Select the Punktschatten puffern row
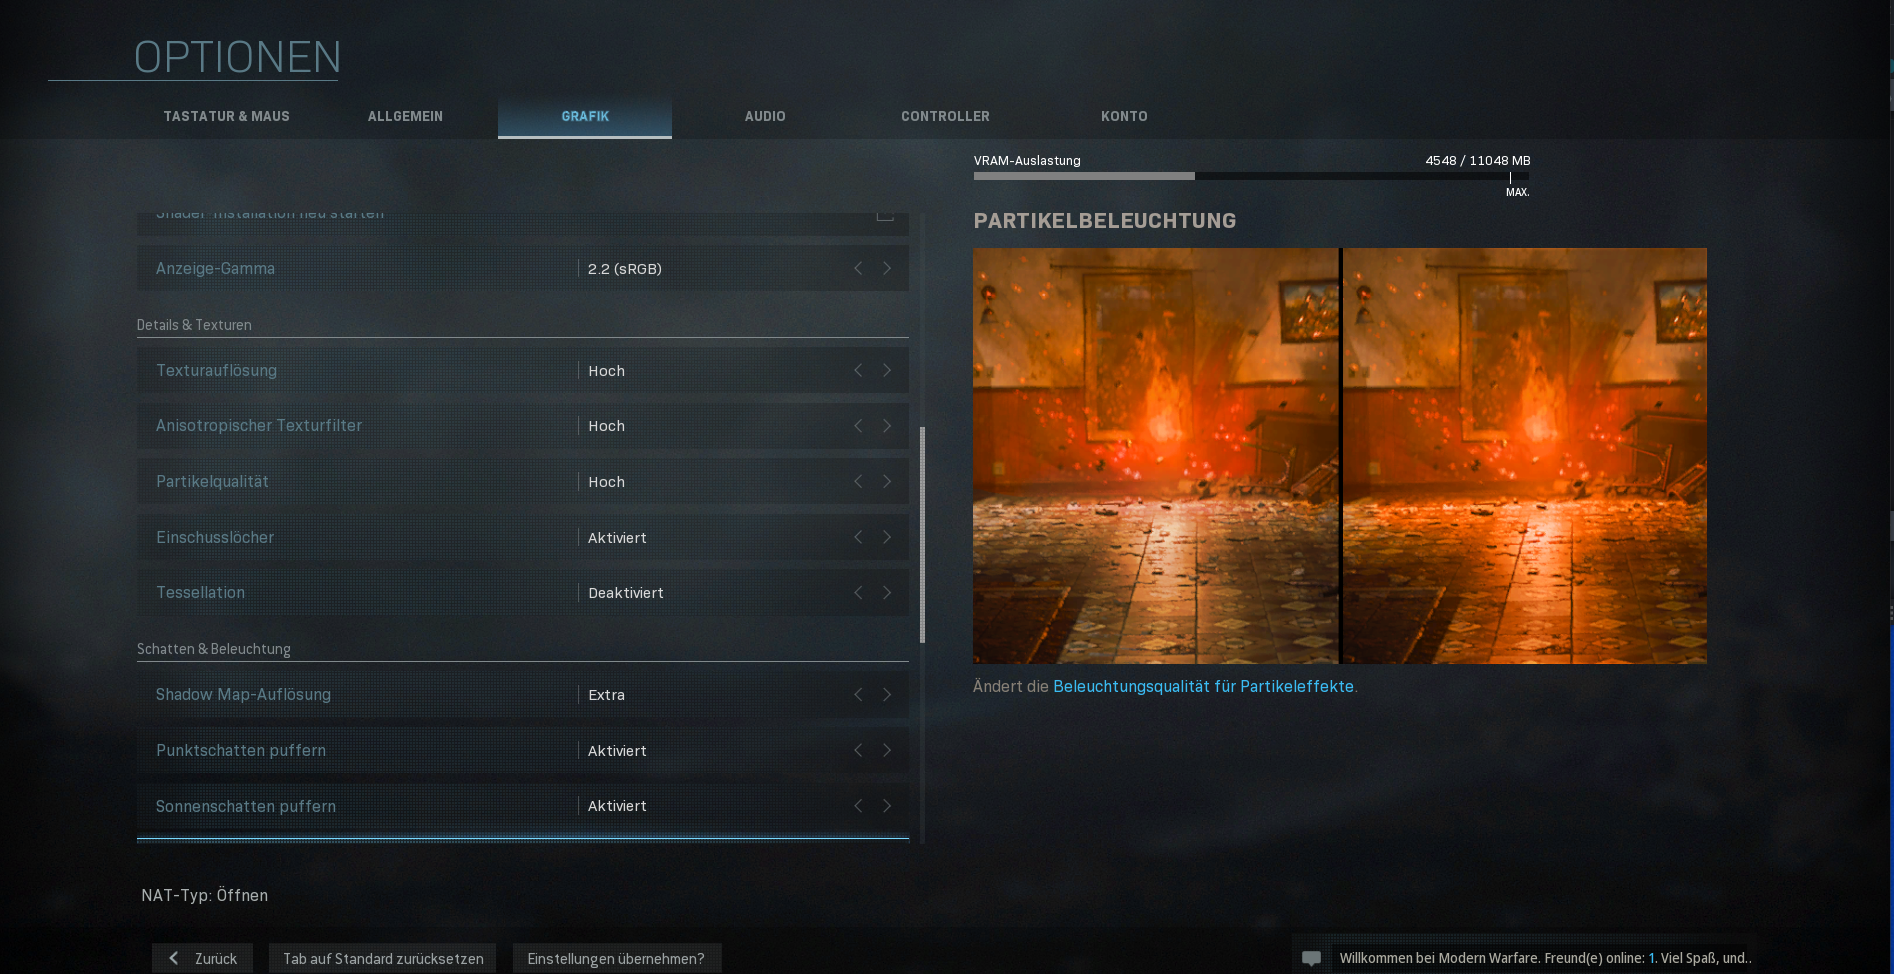The height and width of the screenshot is (974, 1894). pos(523,750)
